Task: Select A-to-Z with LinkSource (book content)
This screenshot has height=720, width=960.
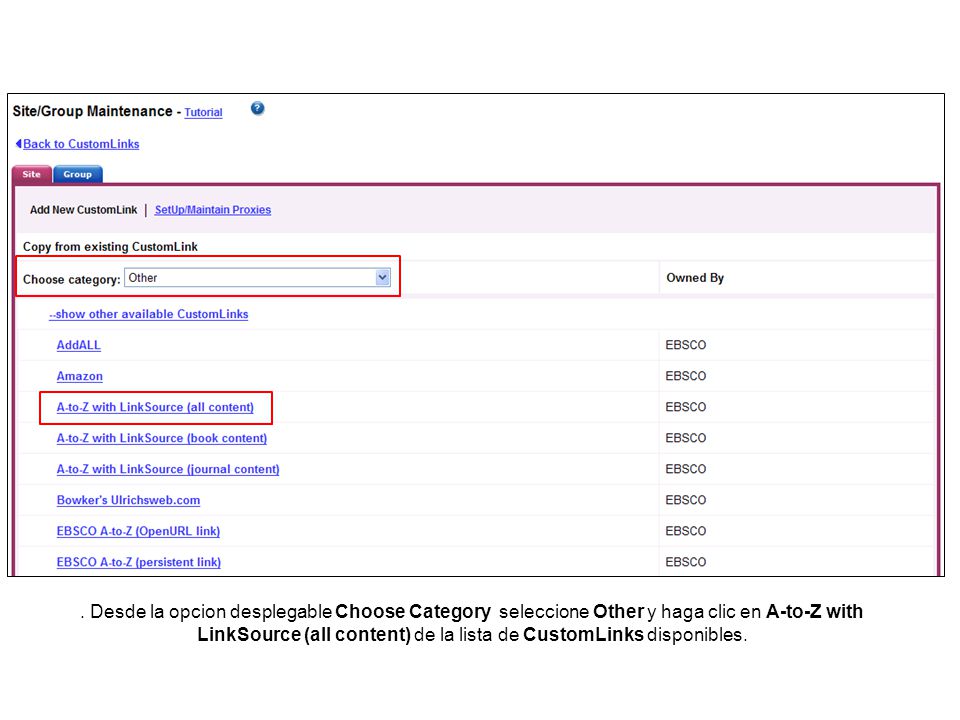Action: pos(162,438)
